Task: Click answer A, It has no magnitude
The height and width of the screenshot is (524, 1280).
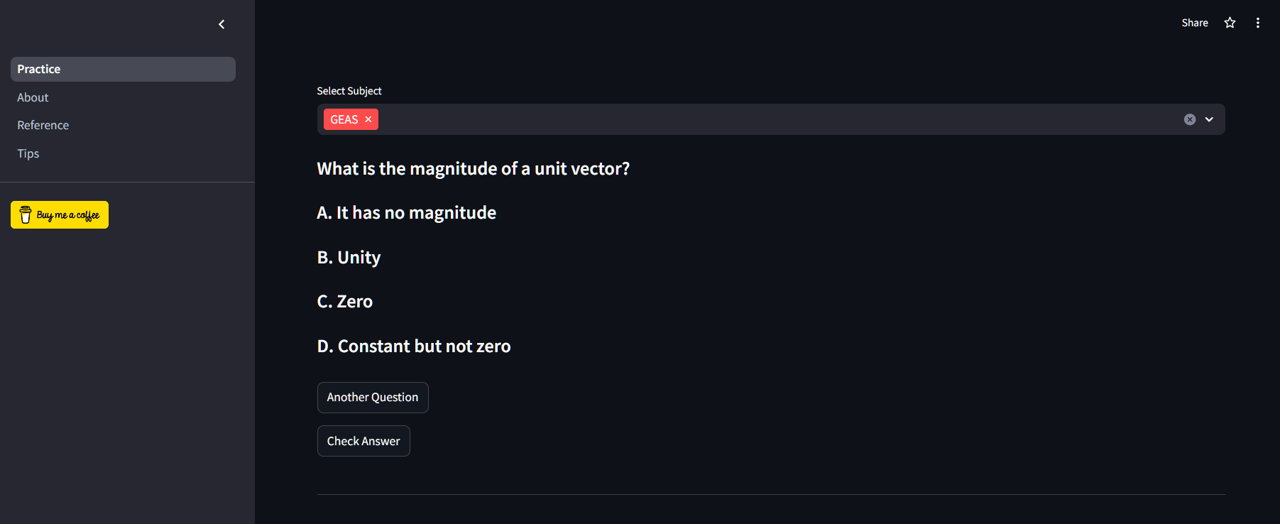Action: pos(406,212)
